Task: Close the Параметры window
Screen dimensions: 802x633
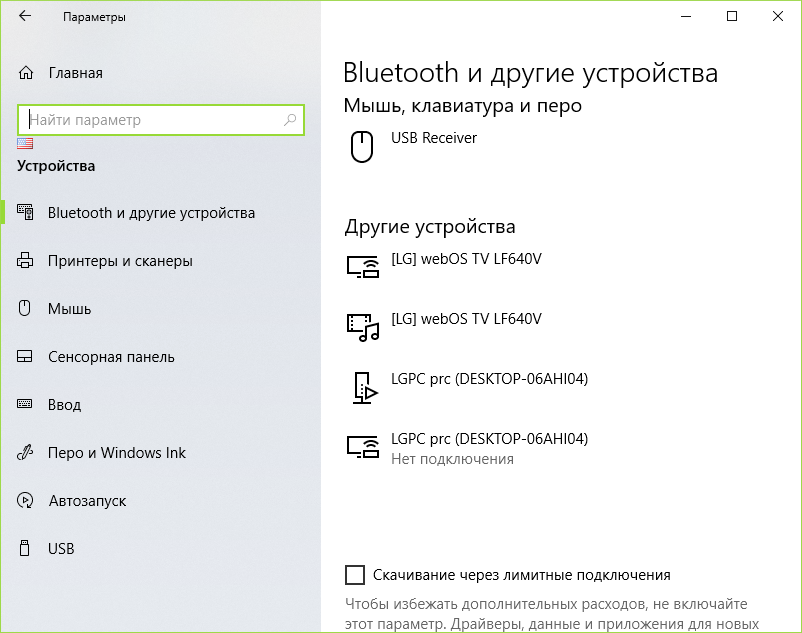Action: coord(778,16)
